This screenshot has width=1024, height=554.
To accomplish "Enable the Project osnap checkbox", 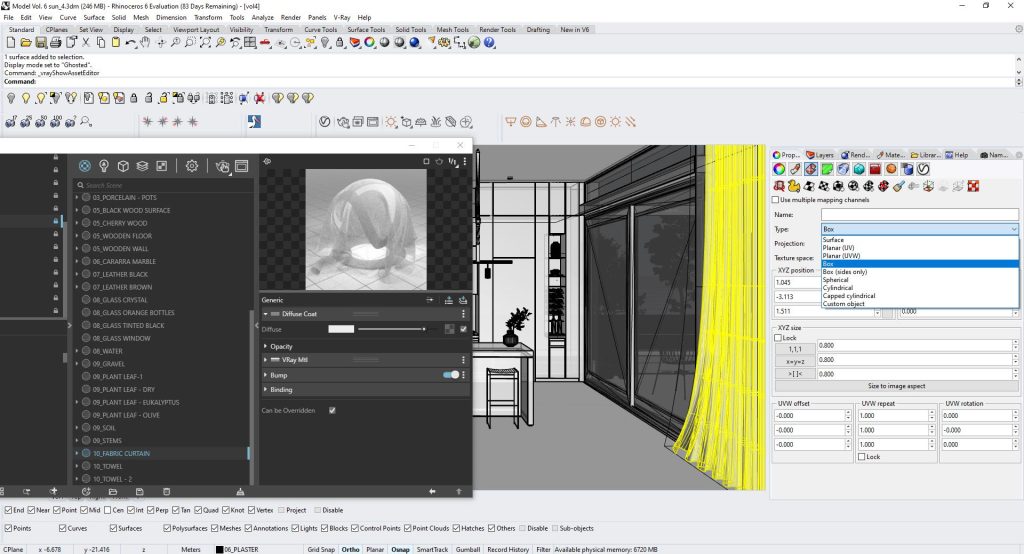I will click(281, 510).
